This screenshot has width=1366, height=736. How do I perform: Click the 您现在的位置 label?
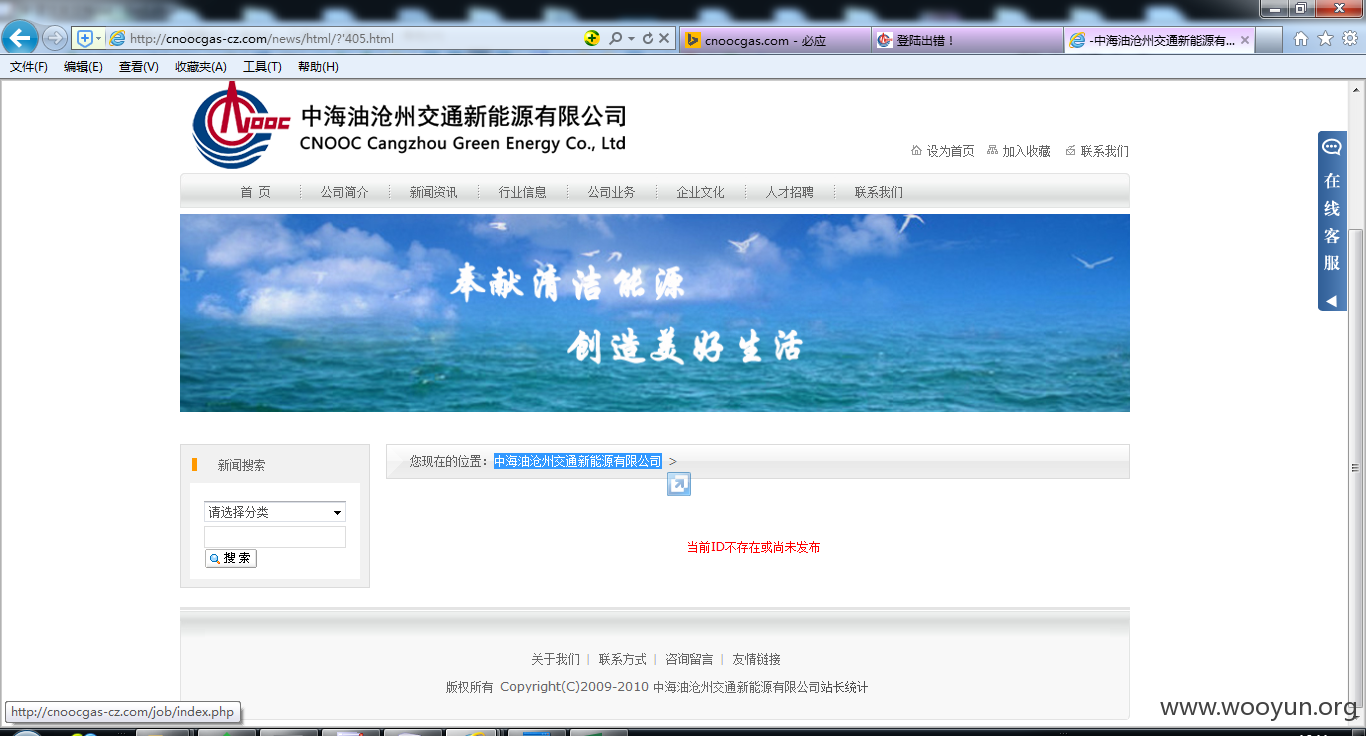point(448,461)
